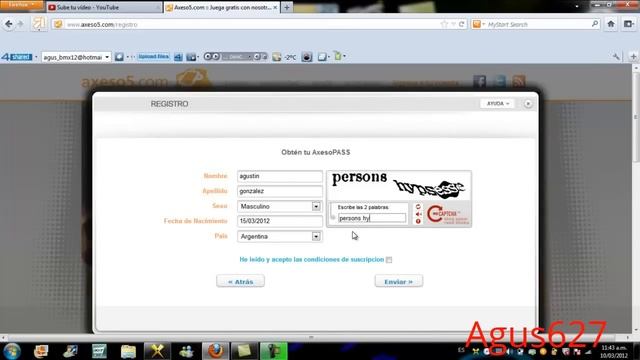Get an audio captcha with the speaker icon

(418, 214)
